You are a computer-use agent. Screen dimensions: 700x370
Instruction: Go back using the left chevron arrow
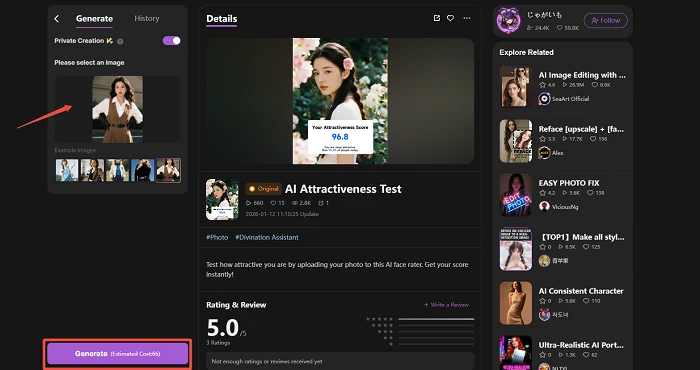tap(56, 18)
